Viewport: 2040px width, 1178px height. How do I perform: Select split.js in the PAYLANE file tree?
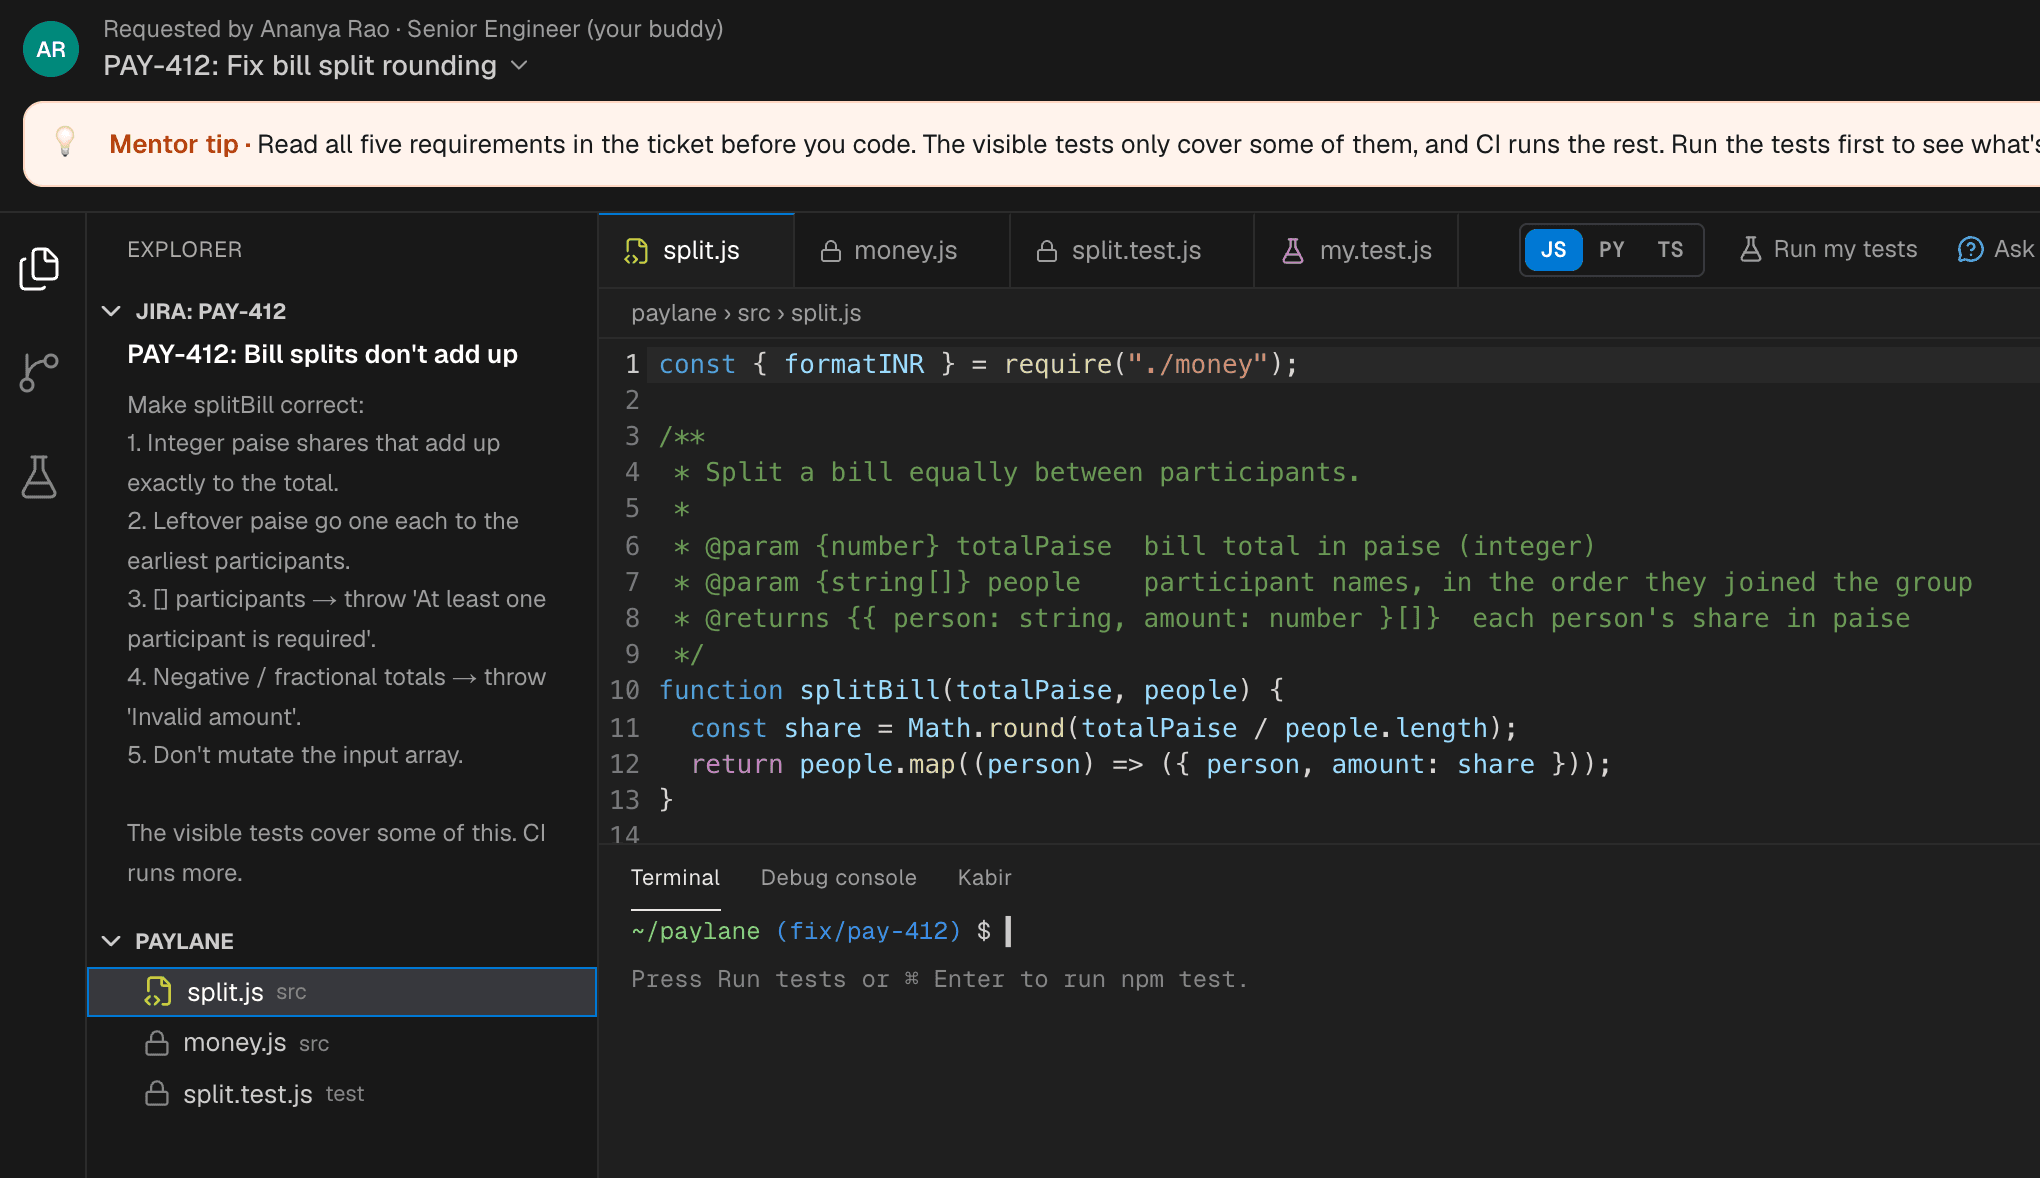click(342, 992)
